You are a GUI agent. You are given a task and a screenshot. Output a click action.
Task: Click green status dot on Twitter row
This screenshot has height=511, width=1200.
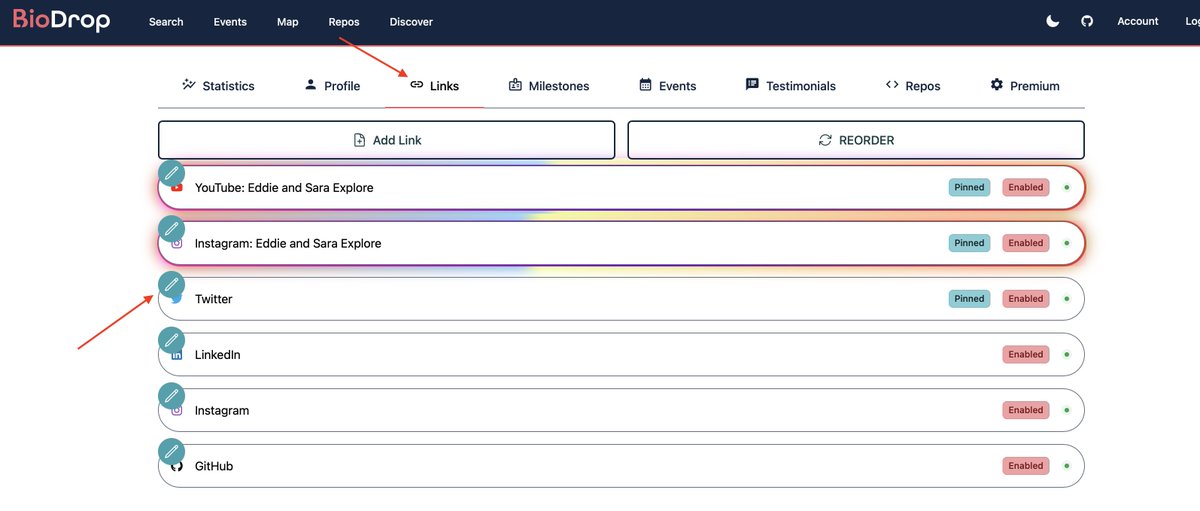[x=1066, y=299]
